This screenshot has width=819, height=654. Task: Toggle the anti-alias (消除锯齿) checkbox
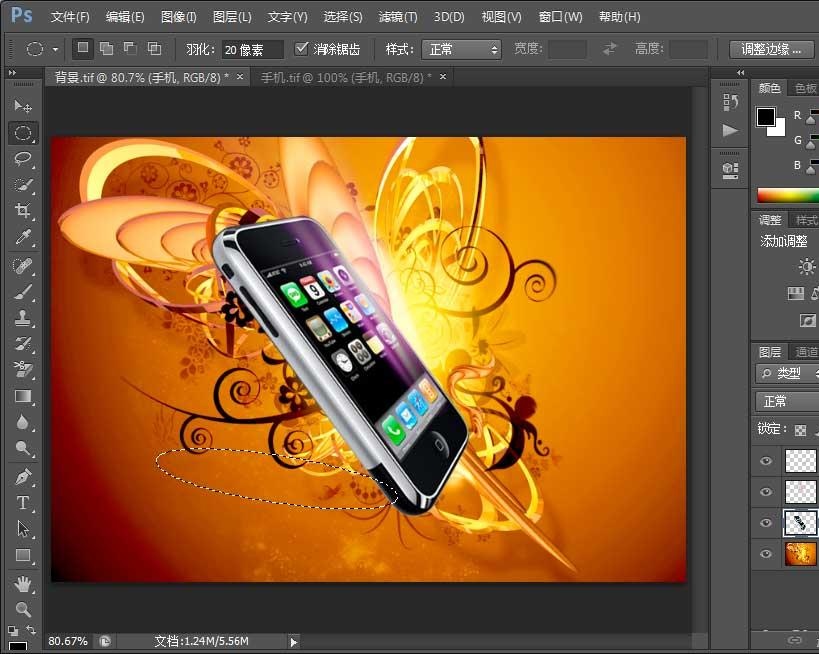(x=302, y=49)
